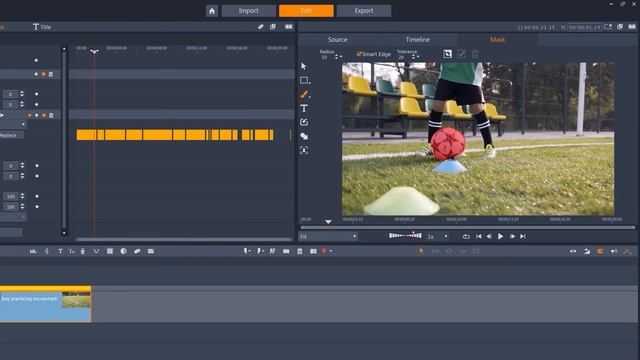This screenshot has height=360, width=640.
Task: Jump to end of clip
Action: click(522, 236)
